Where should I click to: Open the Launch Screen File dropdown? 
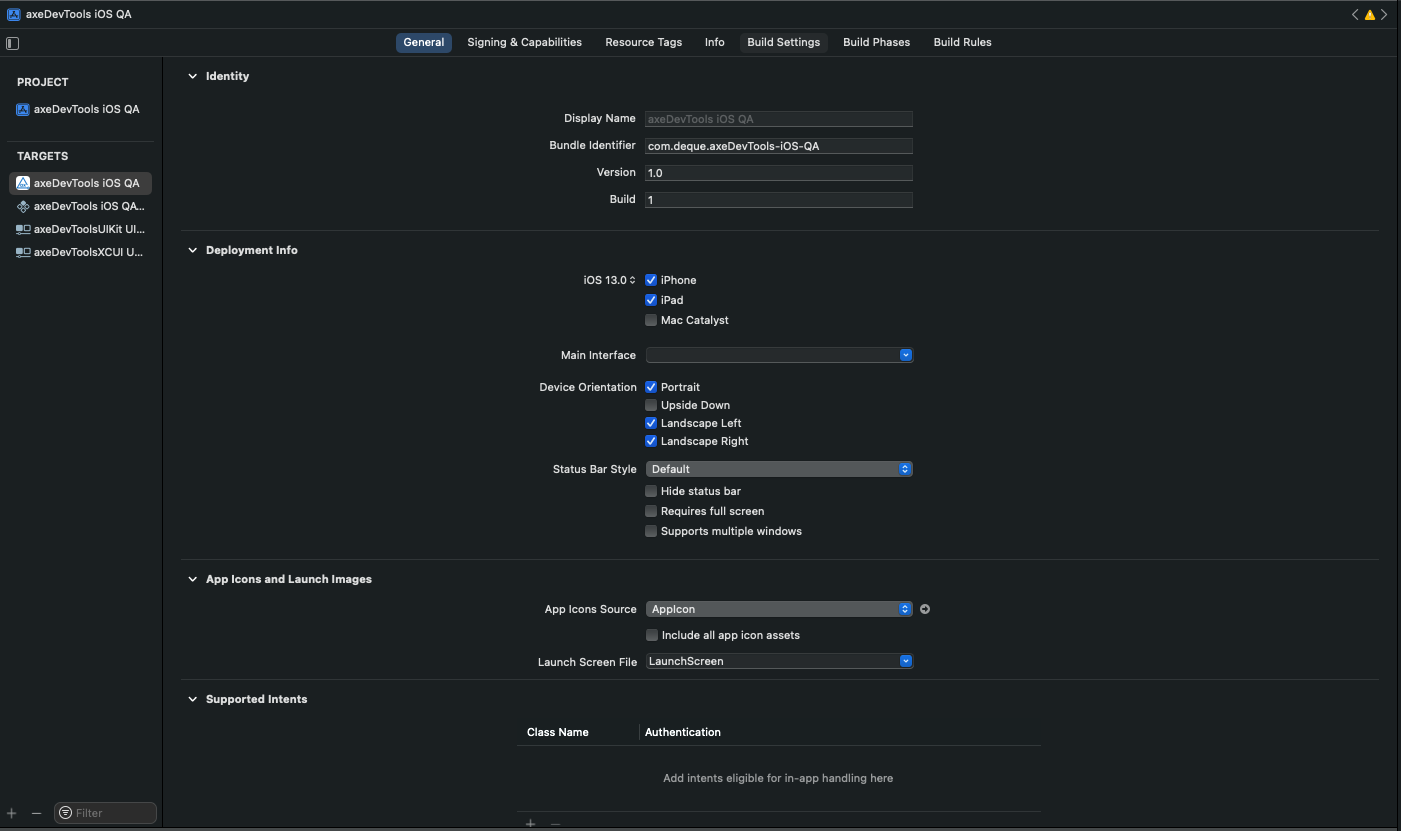point(779,661)
